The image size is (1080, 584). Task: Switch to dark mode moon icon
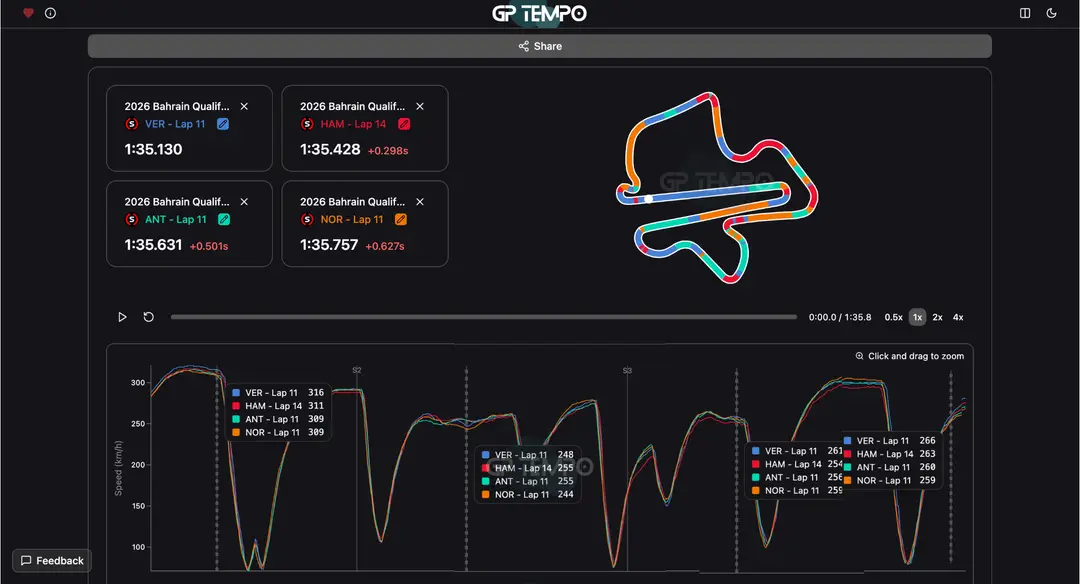[1051, 13]
